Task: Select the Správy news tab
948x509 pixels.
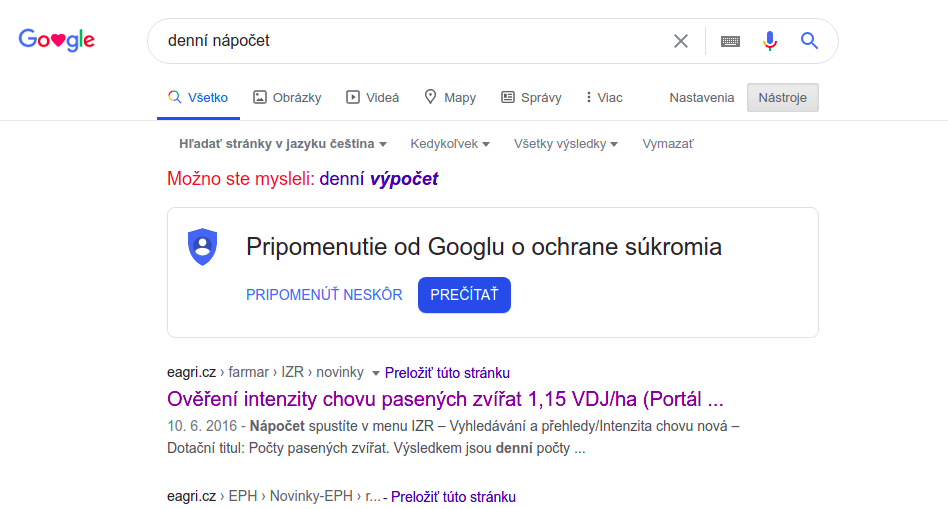Action: point(531,98)
